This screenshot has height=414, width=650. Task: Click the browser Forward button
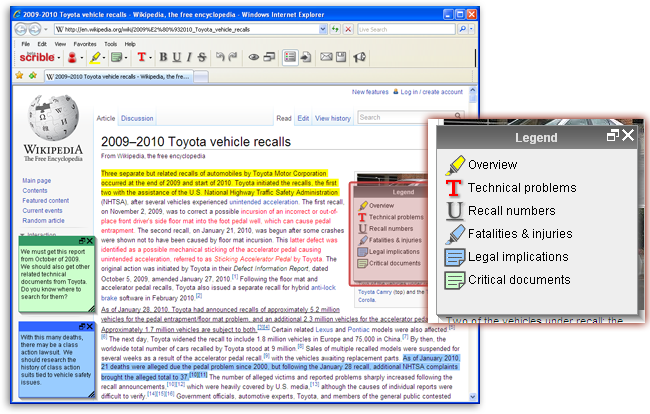tap(35, 29)
